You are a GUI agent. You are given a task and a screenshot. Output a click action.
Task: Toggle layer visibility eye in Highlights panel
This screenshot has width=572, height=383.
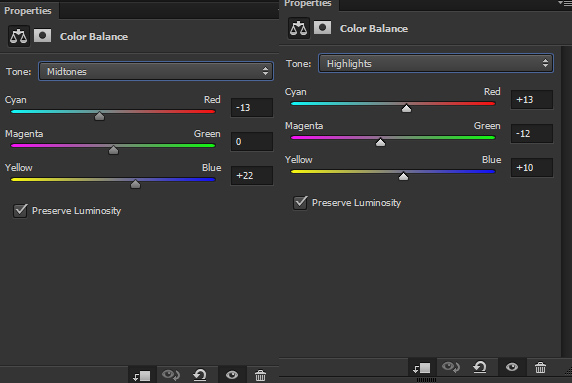coord(512,367)
